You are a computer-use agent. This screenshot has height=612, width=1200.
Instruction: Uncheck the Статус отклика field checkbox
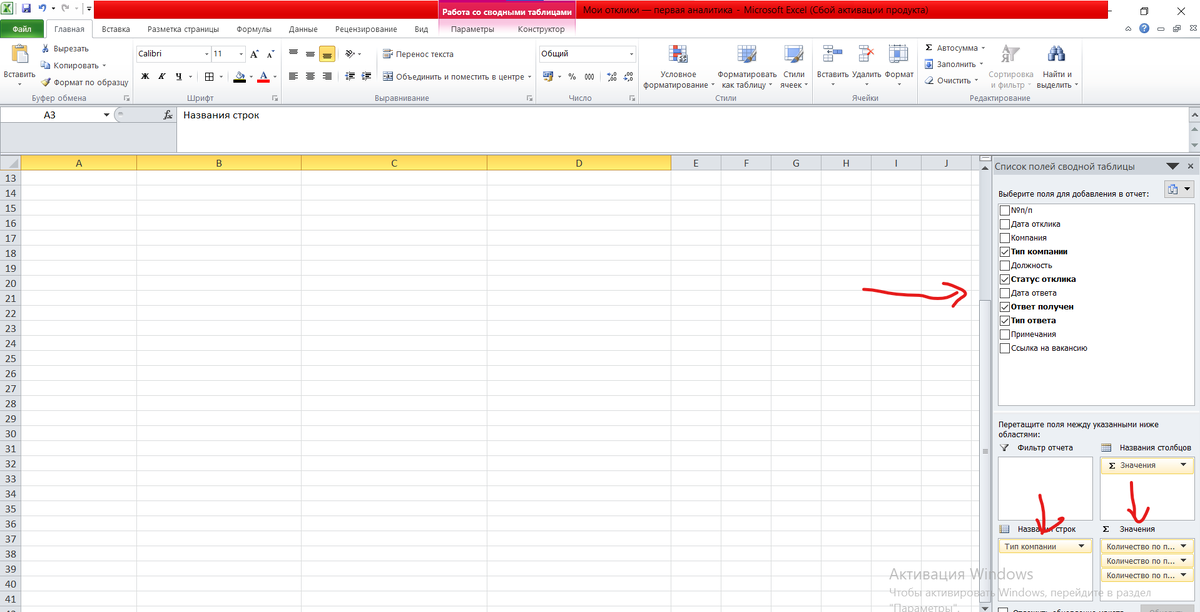pos(1005,279)
